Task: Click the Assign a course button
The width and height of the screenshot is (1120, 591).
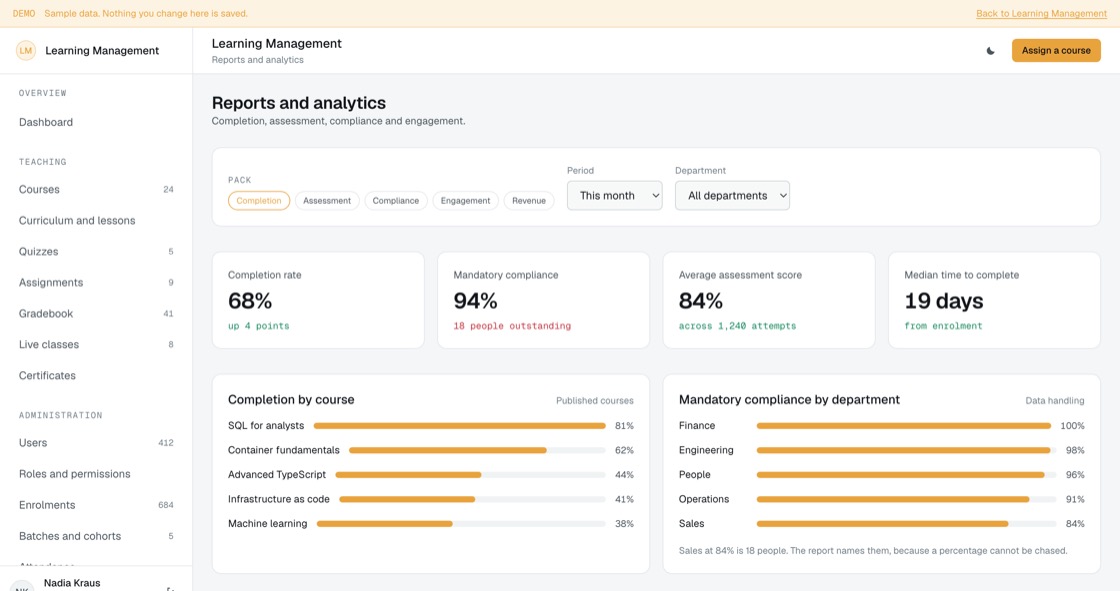Action: 1056,51
